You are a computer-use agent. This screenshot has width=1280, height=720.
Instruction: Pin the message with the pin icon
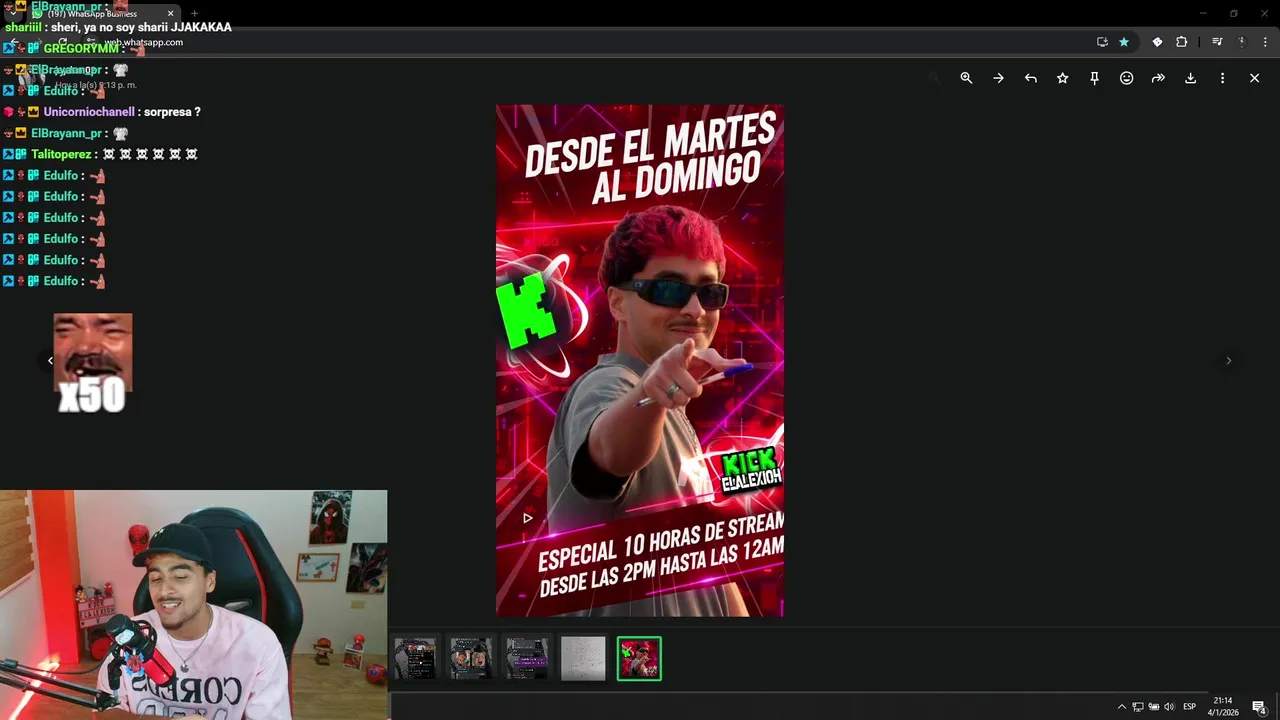click(1094, 78)
